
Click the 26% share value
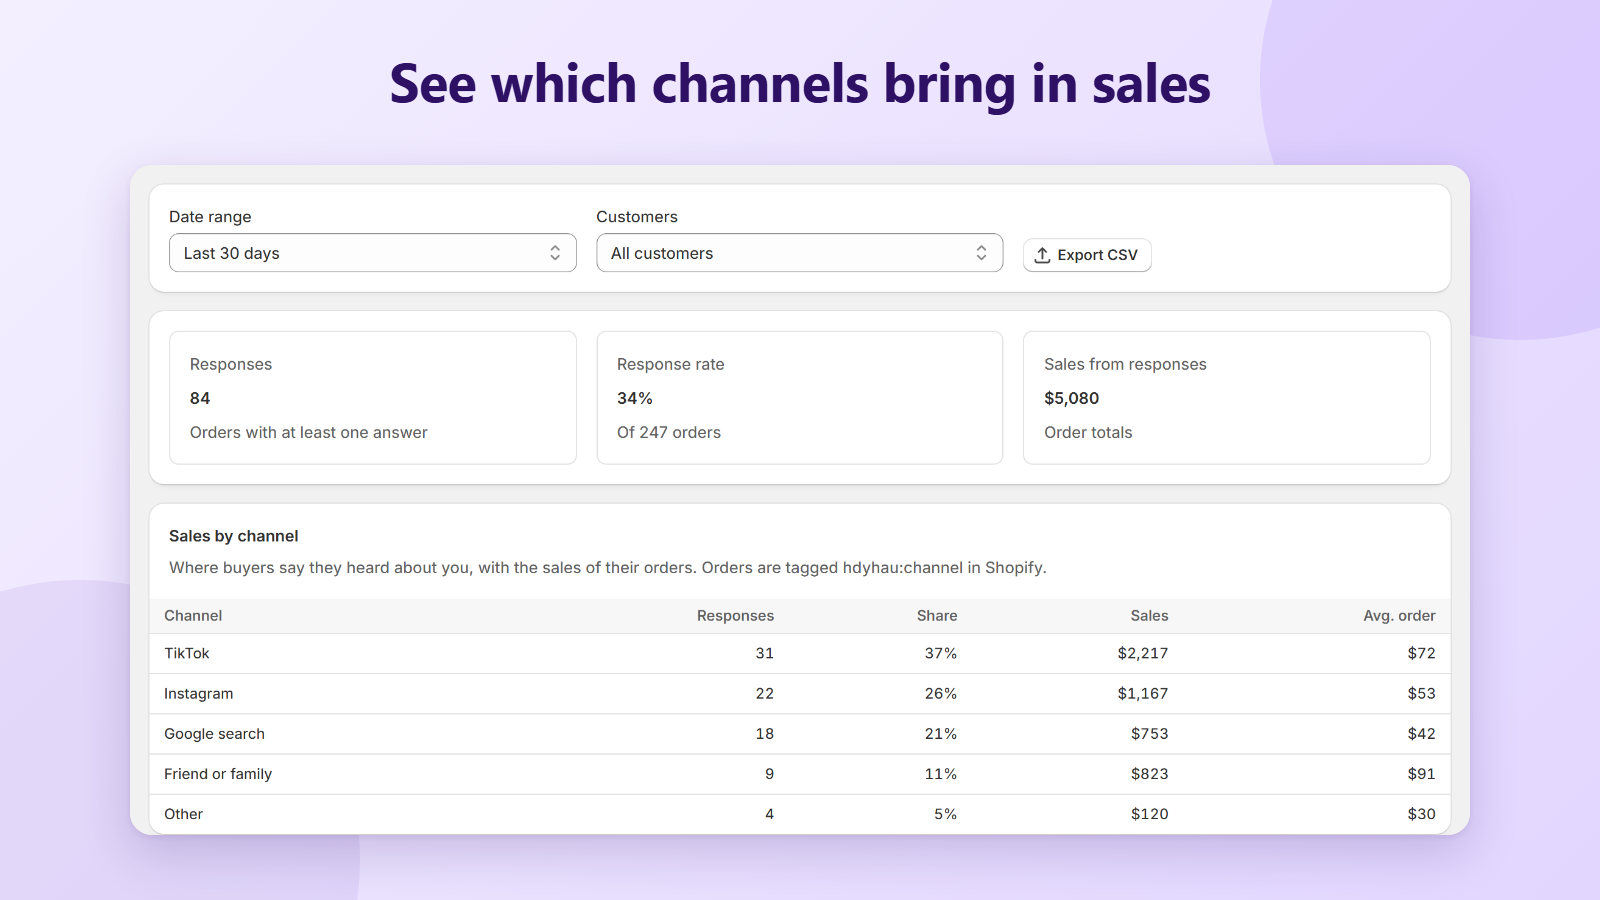pyautogui.click(x=941, y=693)
